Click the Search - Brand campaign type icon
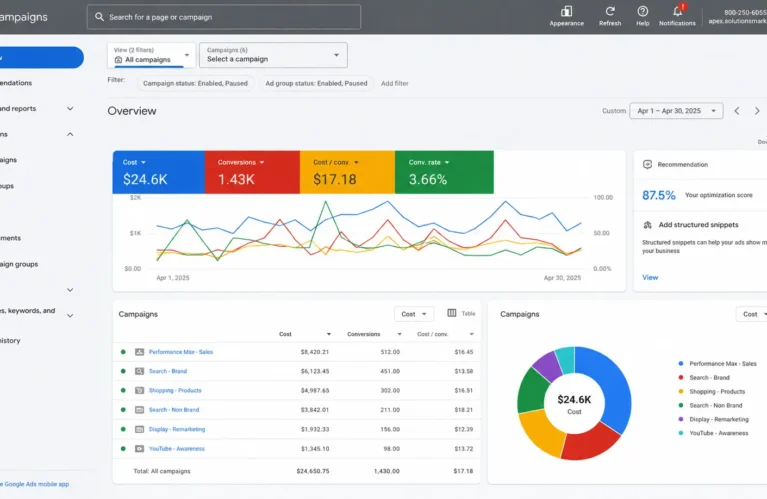767x499 pixels. pos(139,371)
